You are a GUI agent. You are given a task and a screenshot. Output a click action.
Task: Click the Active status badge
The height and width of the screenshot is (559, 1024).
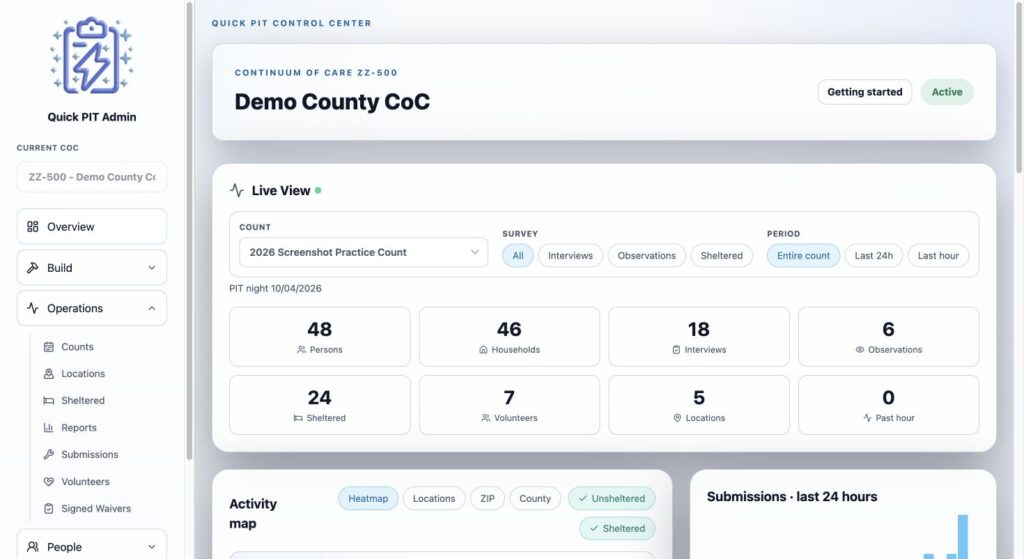pyautogui.click(x=947, y=92)
